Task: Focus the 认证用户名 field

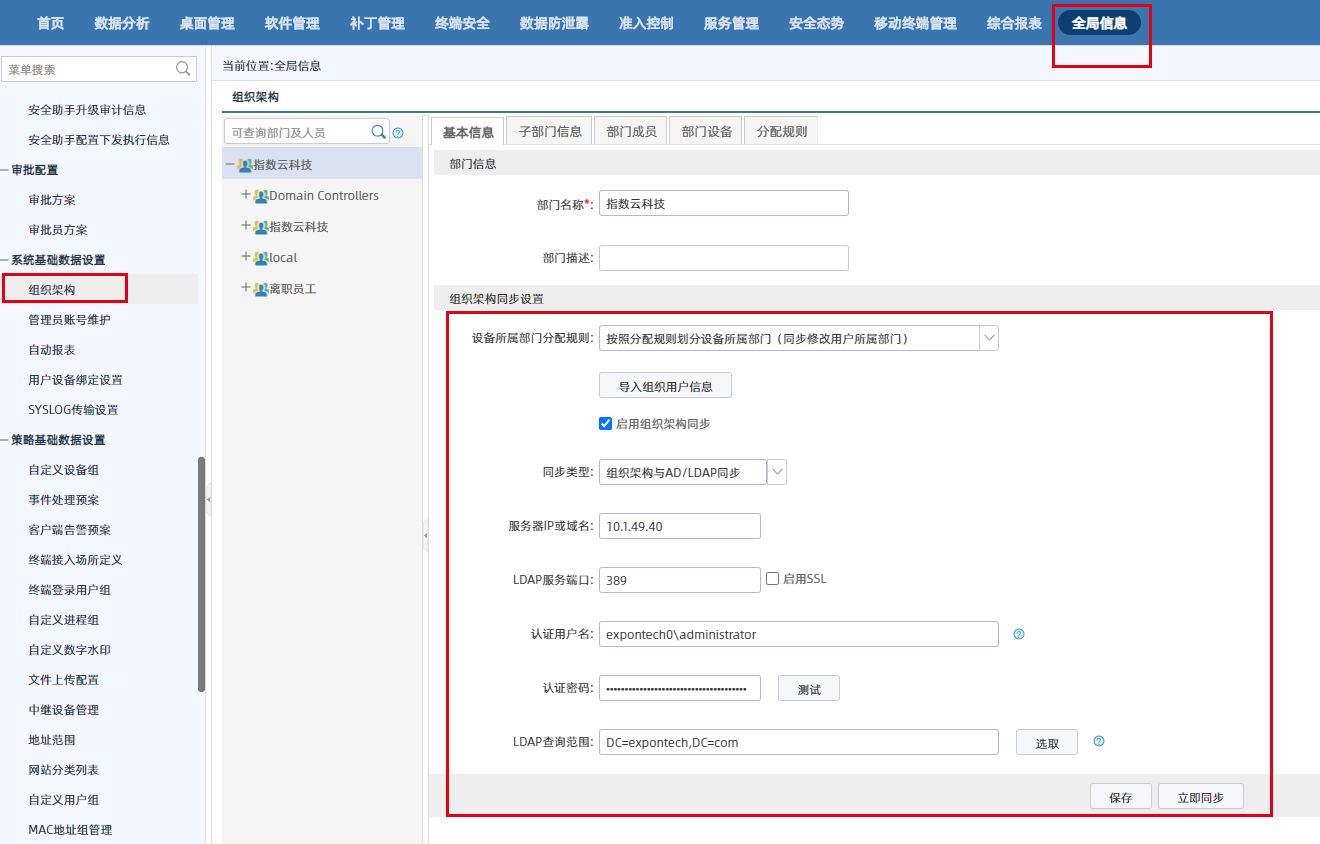Action: [x=799, y=634]
